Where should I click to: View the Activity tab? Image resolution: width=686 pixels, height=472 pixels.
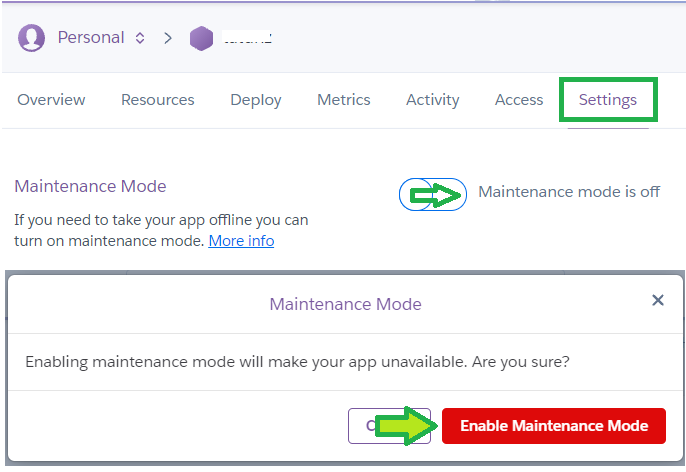[432, 100]
